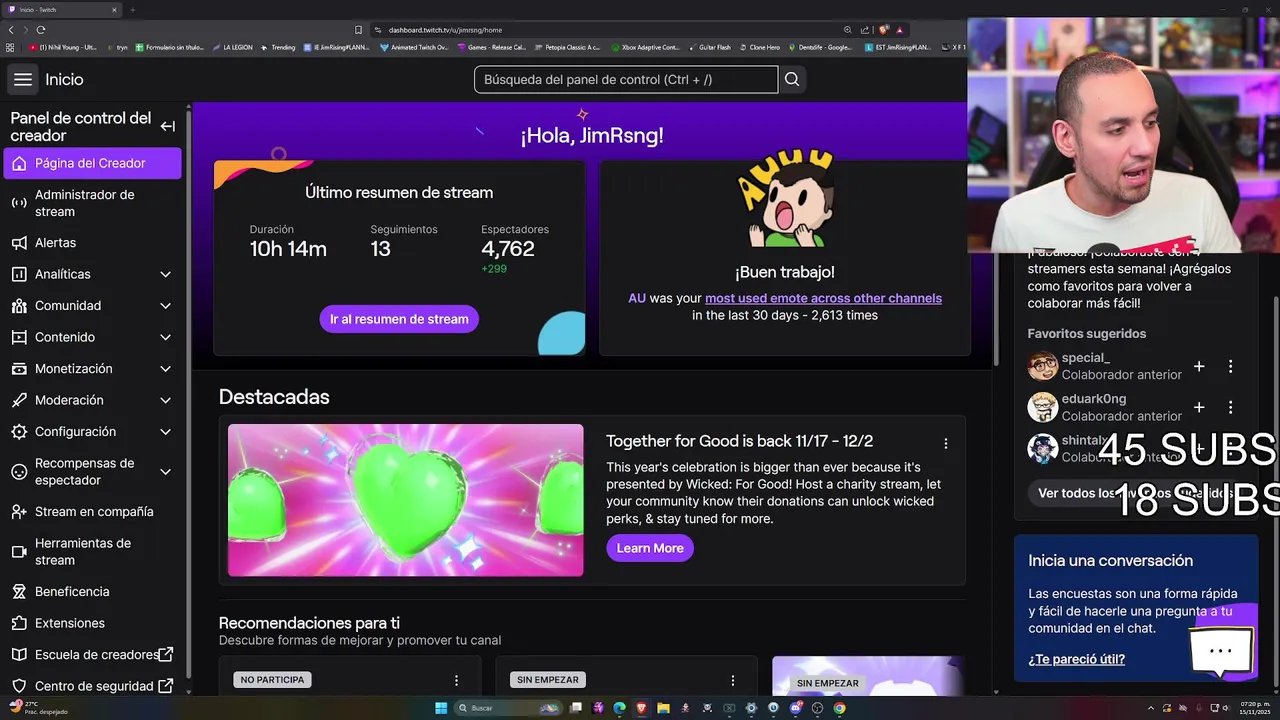This screenshot has height=720, width=1280.
Task: Open Herramientas de stream
Action: click(x=92, y=552)
